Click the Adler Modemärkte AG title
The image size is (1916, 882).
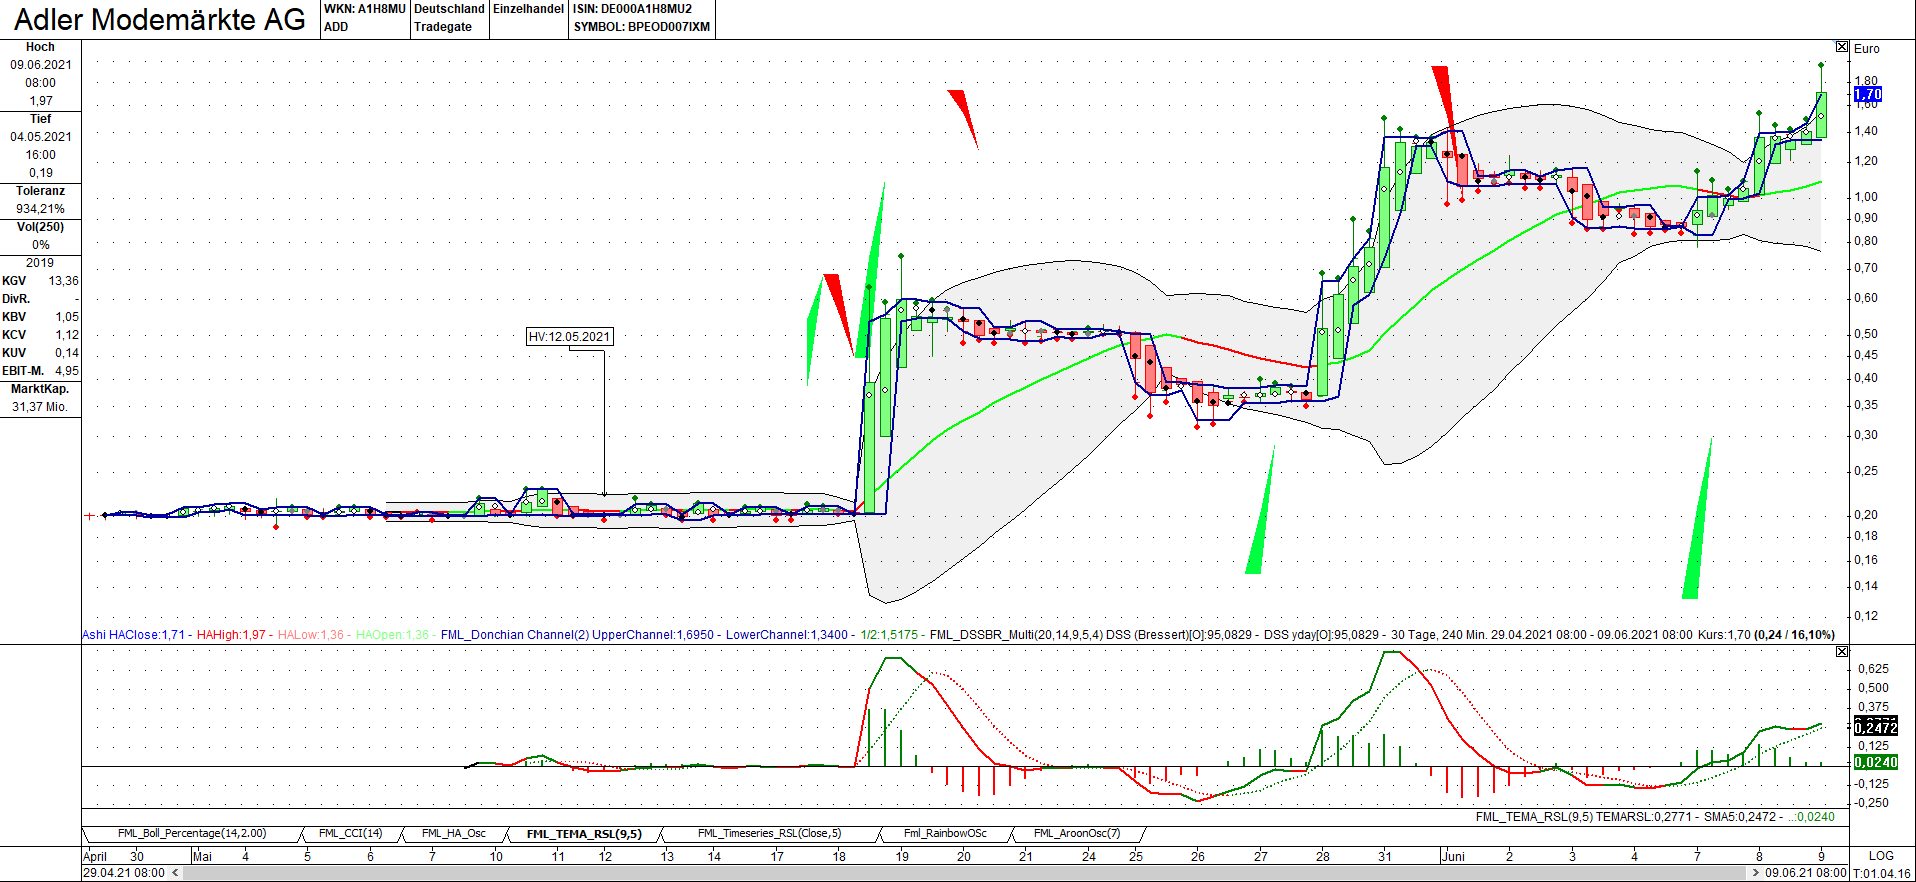click(x=160, y=20)
